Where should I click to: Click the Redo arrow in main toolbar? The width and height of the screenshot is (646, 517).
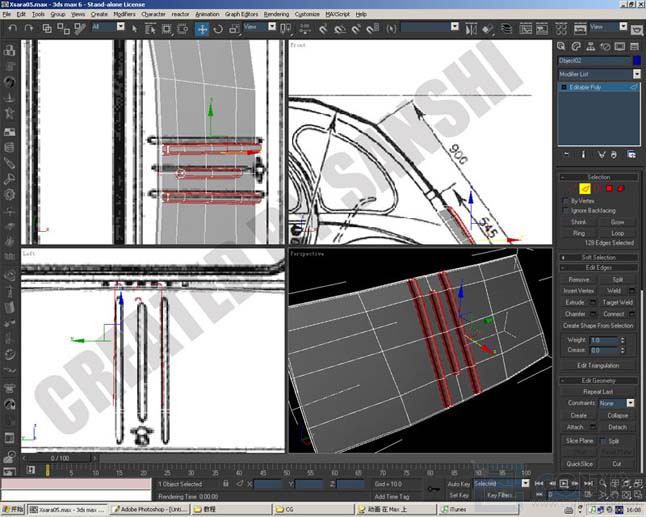[x=28, y=28]
